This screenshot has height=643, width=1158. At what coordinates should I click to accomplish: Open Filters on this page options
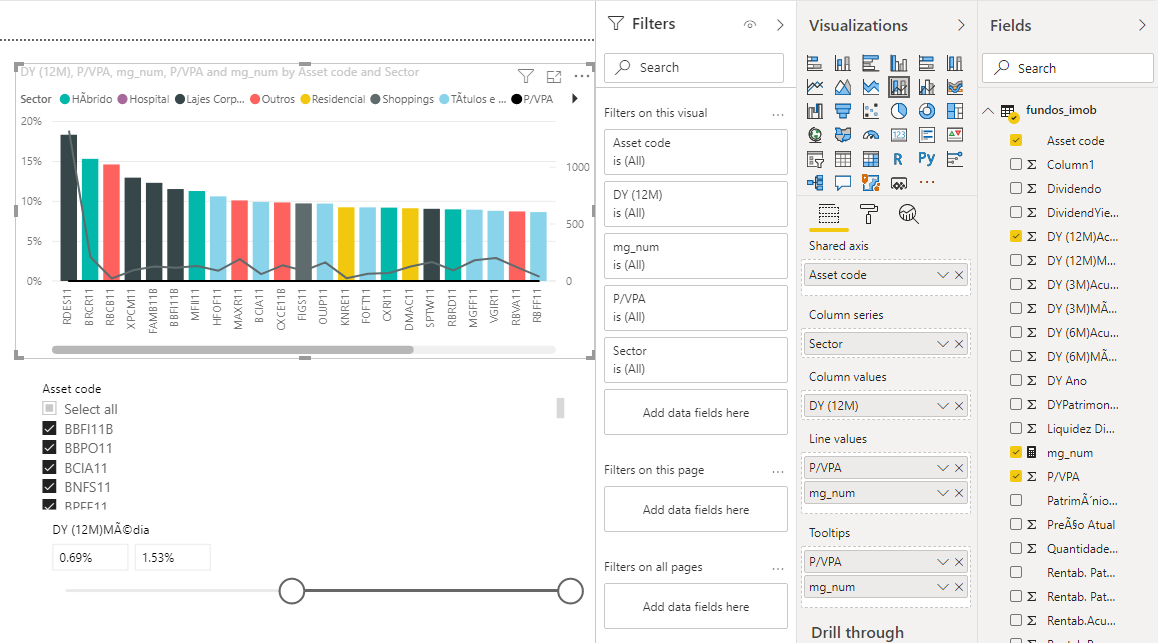[x=778, y=471]
